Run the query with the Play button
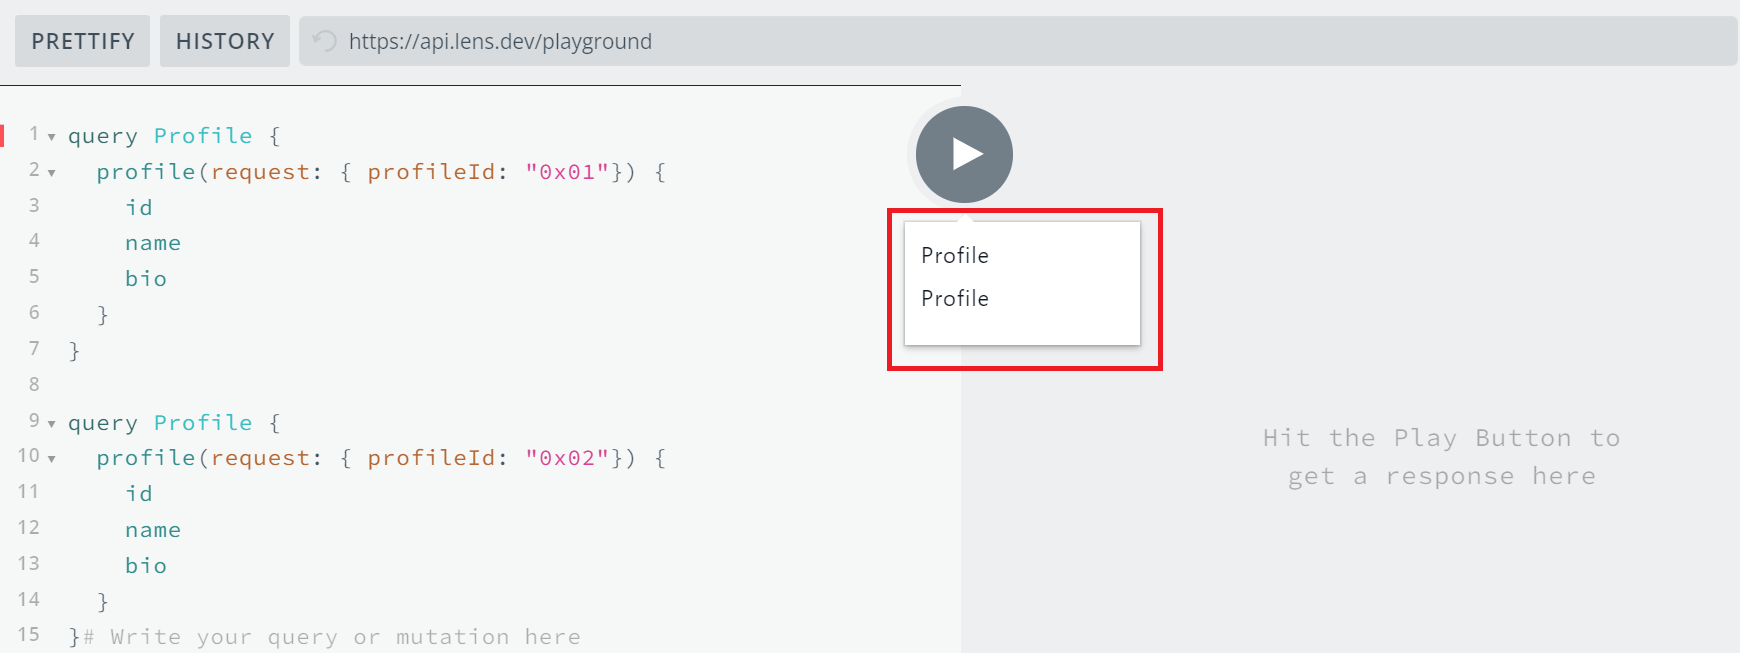 pyautogui.click(x=964, y=155)
